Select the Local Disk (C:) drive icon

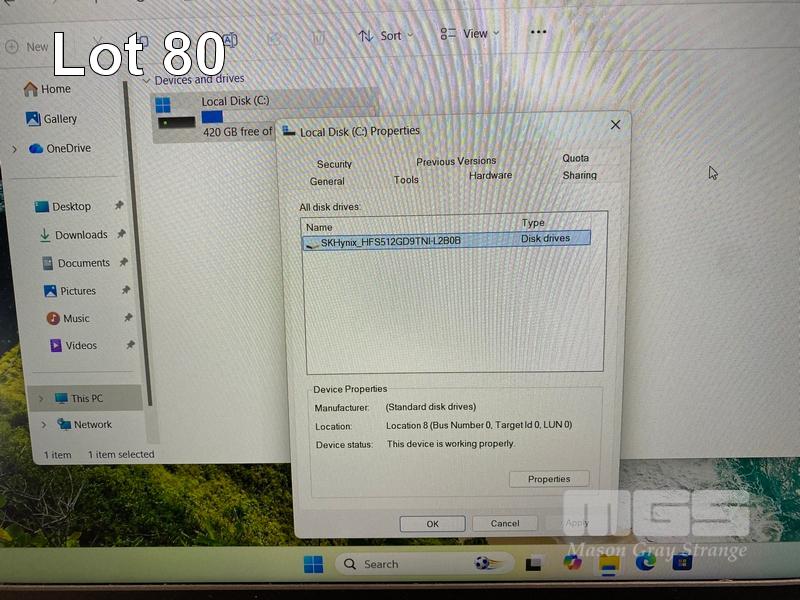[176, 113]
